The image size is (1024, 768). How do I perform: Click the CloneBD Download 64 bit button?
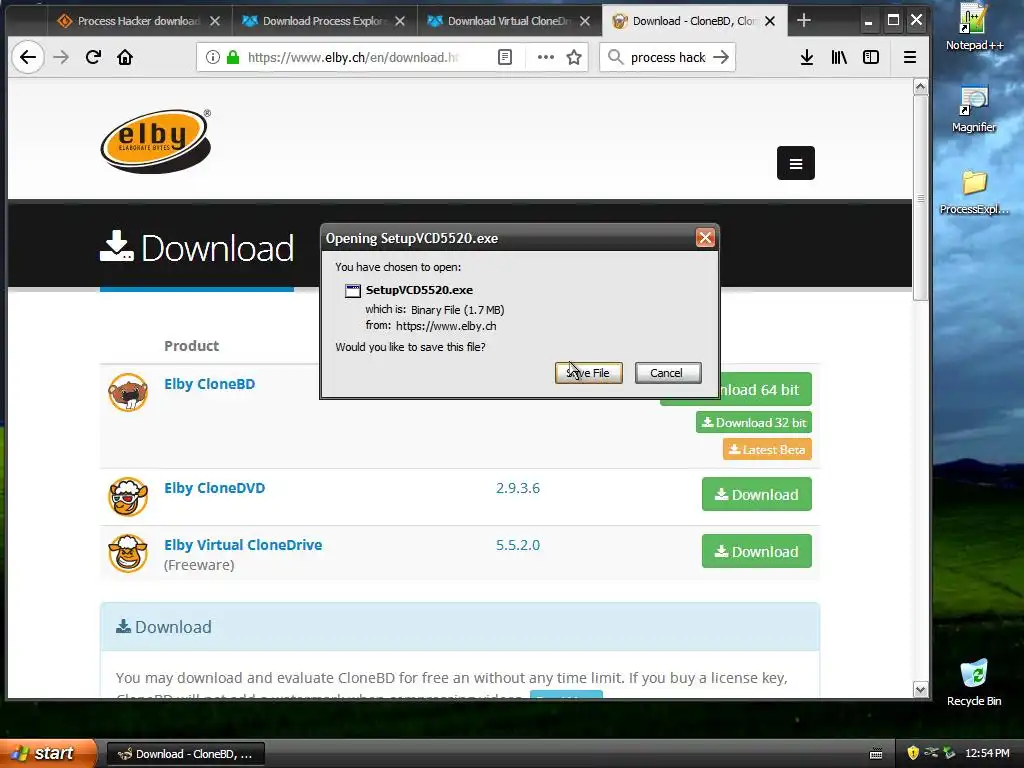765,390
